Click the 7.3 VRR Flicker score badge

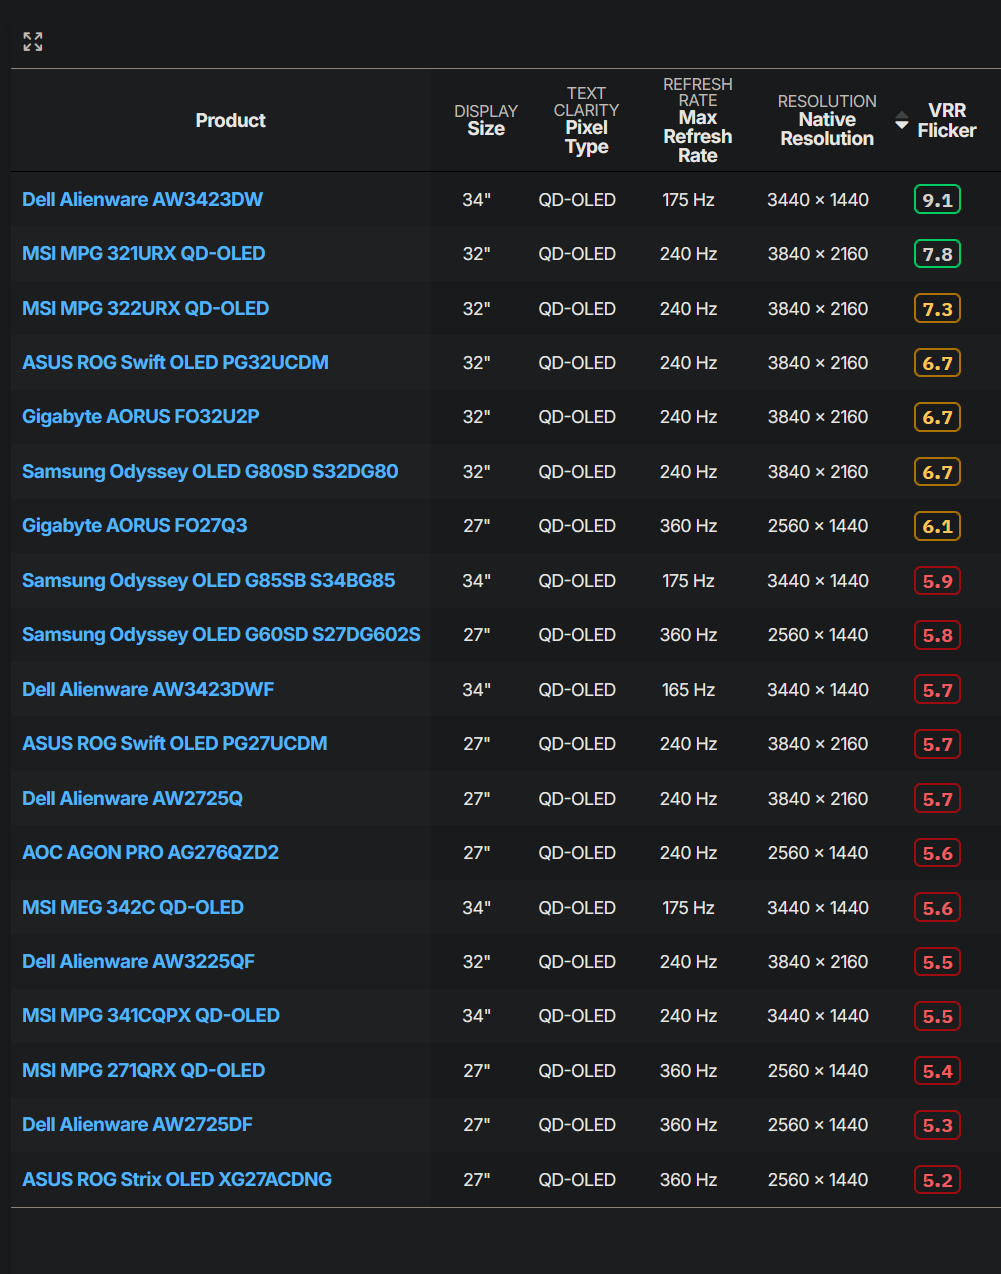[937, 309]
